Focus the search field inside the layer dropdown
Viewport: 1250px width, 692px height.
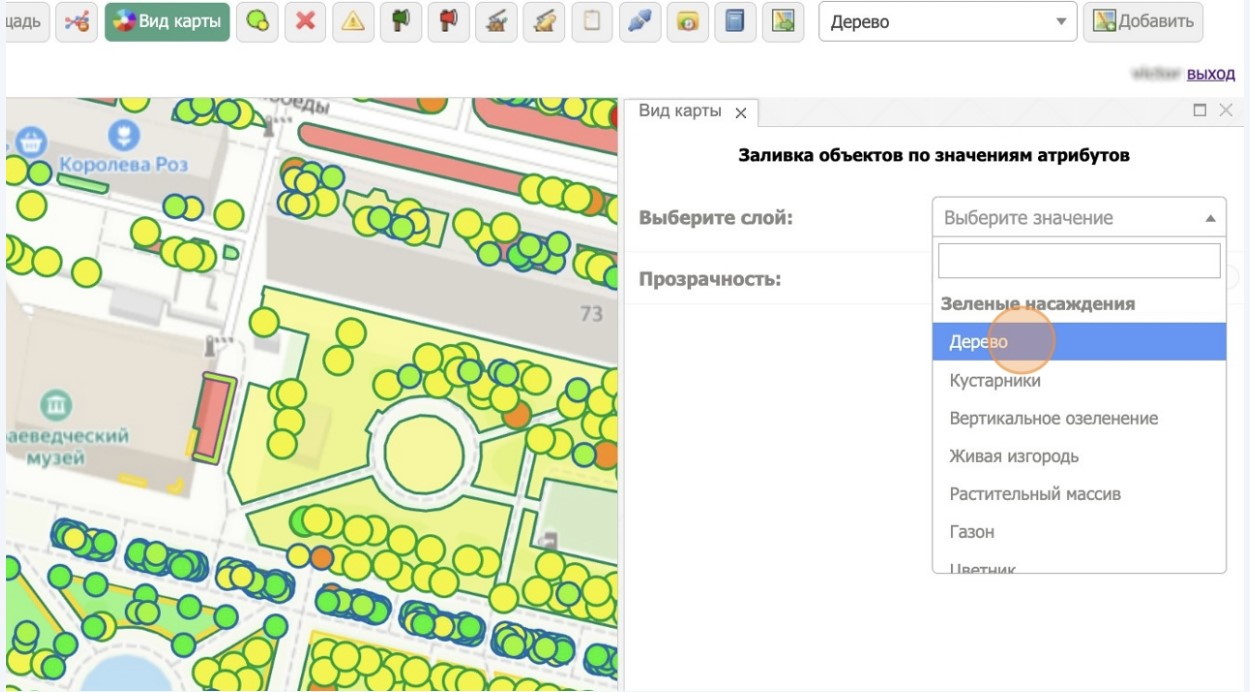pyautogui.click(x=1079, y=261)
